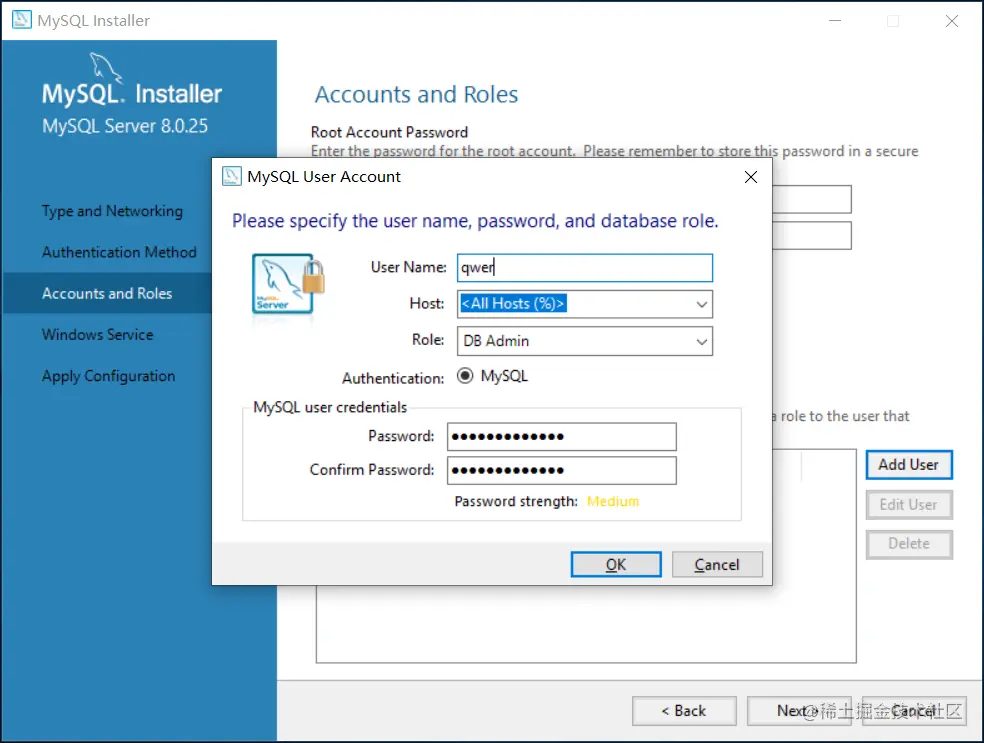Image resolution: width=984 pixels, height=743 pixels.
Task: Click the MySQL Server 8.0.25 version text
Action: [125, 126]
